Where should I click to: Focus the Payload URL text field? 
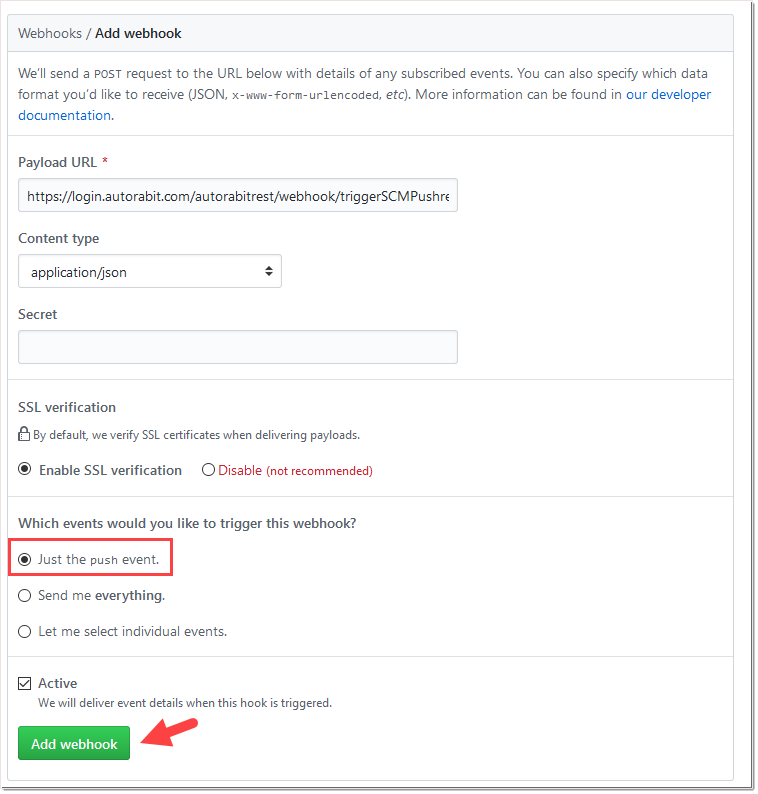pyautogui.click(x=238, y=197)
